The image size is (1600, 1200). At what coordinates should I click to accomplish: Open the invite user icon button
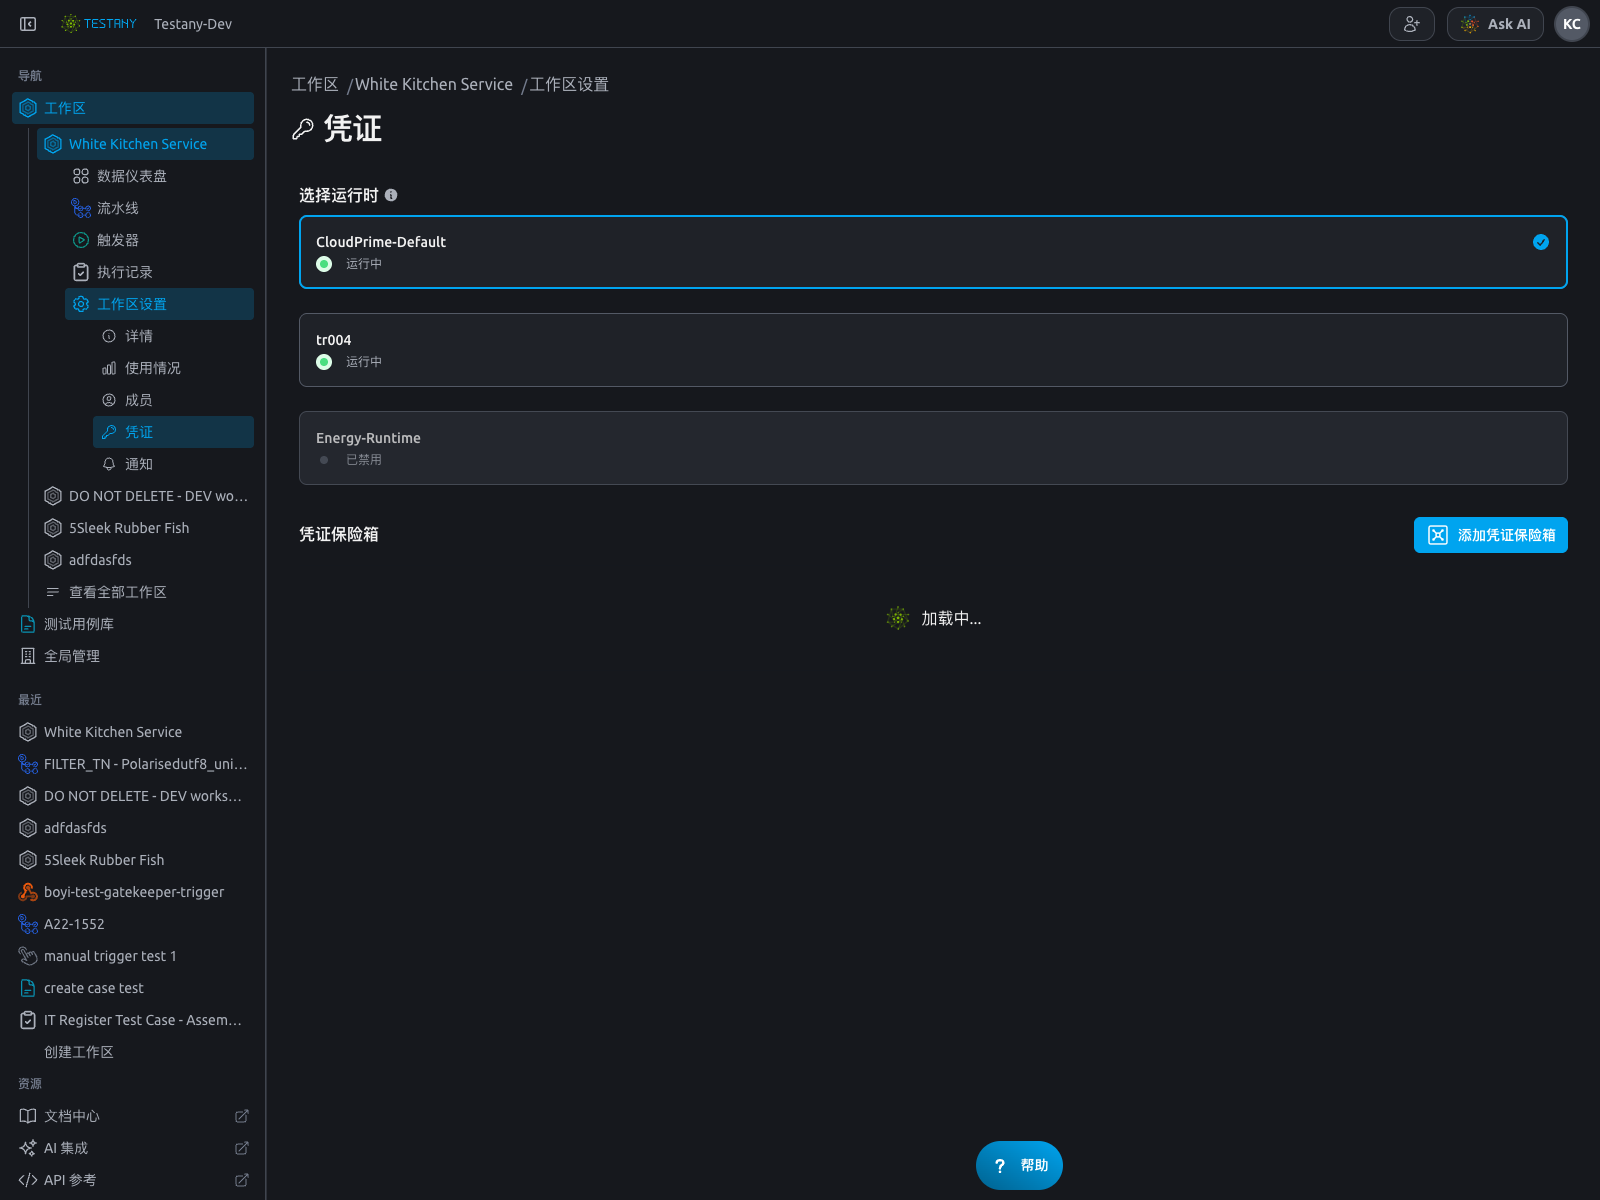pyautogui.click(x=1411, y=24)
